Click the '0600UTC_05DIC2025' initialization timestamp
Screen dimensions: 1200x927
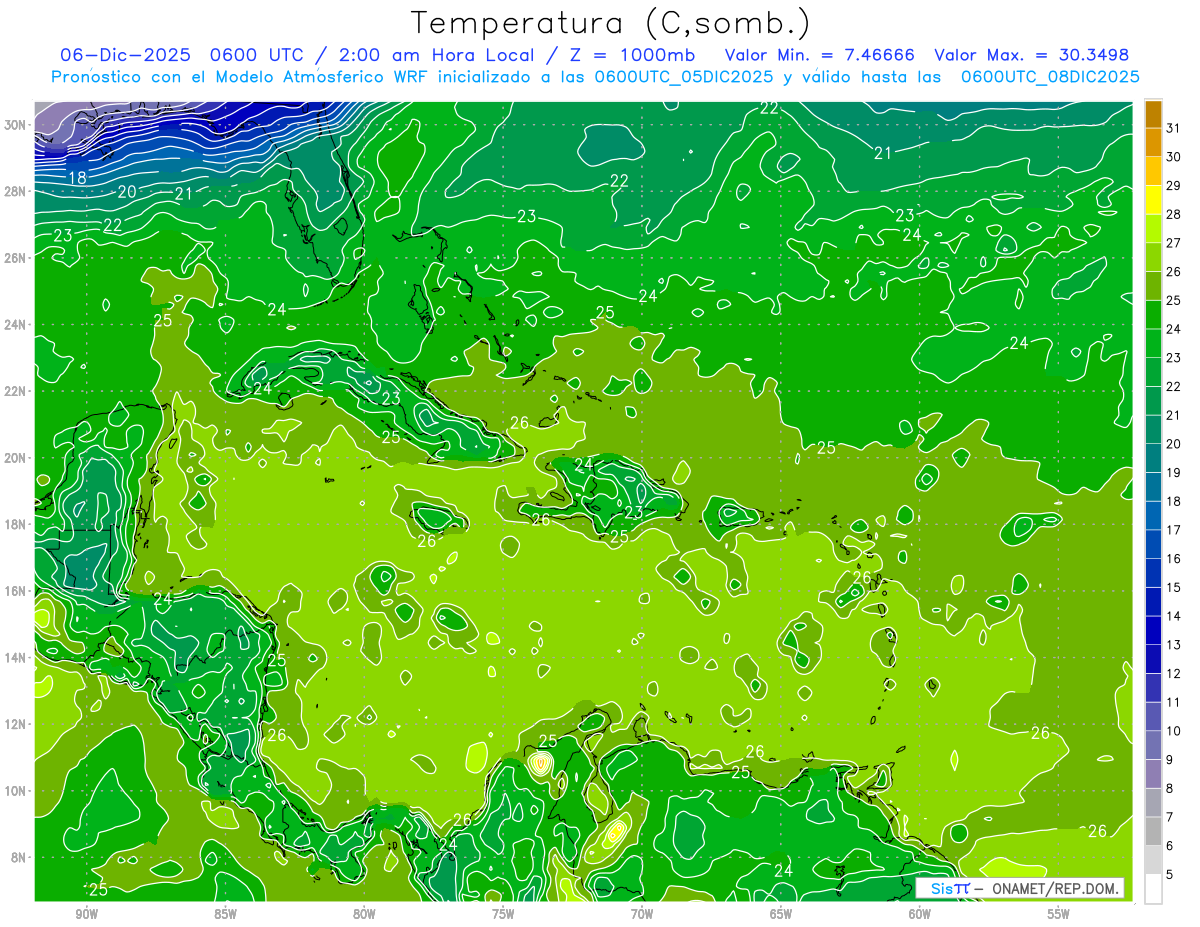point(684,76)
